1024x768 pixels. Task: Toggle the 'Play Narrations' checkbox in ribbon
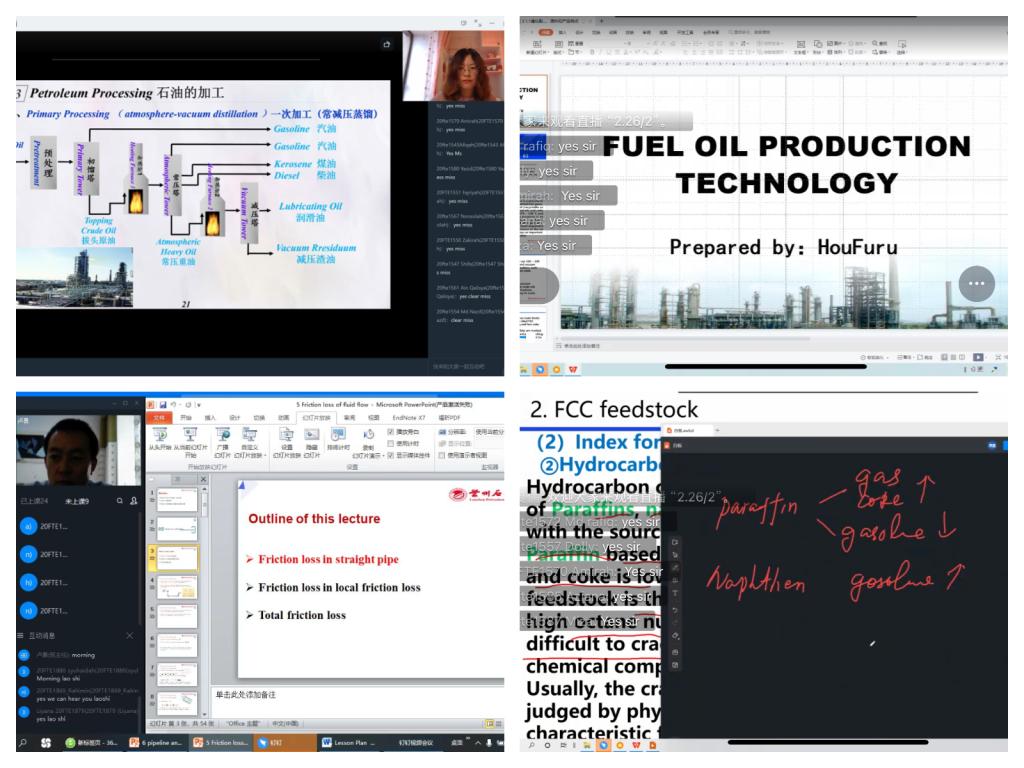[x=391, y=432]
